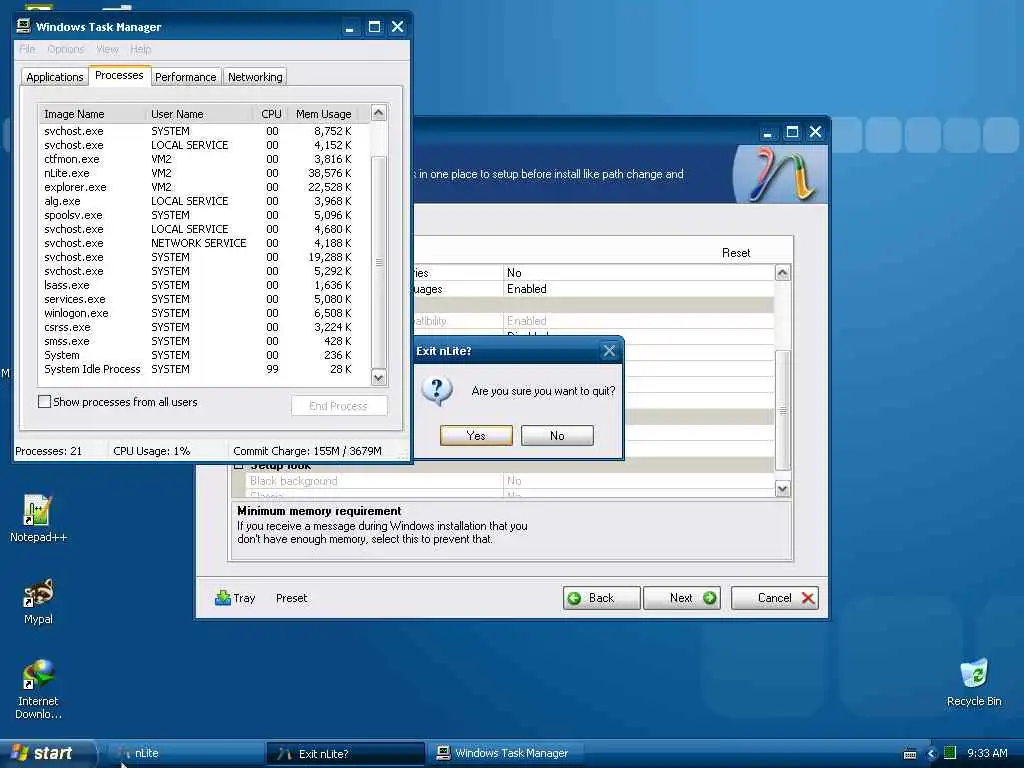Open Notepad++ desktop shortcut

[38, 519]
